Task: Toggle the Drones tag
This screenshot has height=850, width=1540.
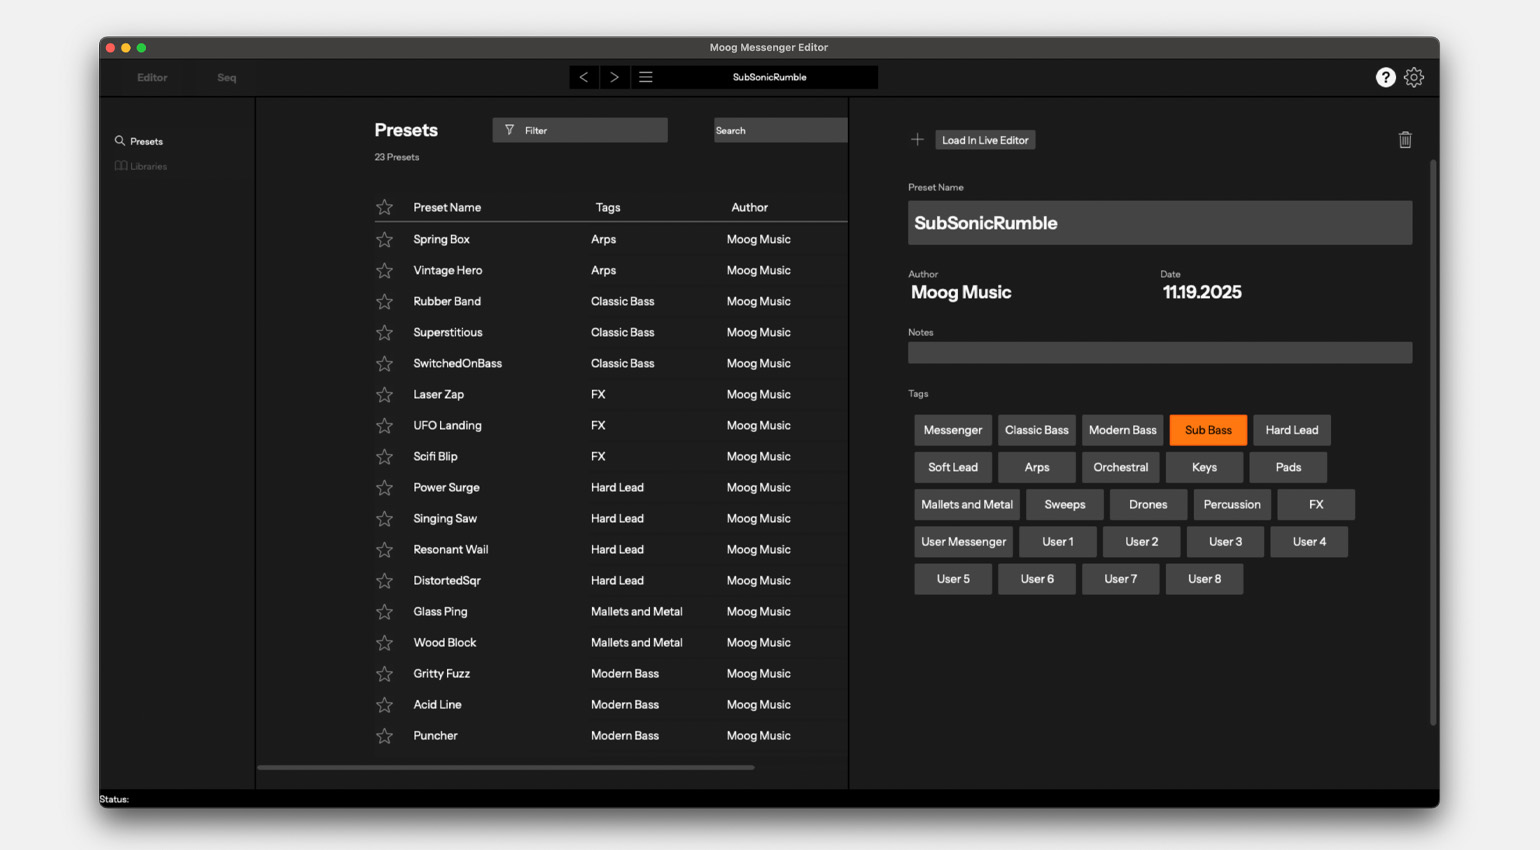Action: [1147, 505]
